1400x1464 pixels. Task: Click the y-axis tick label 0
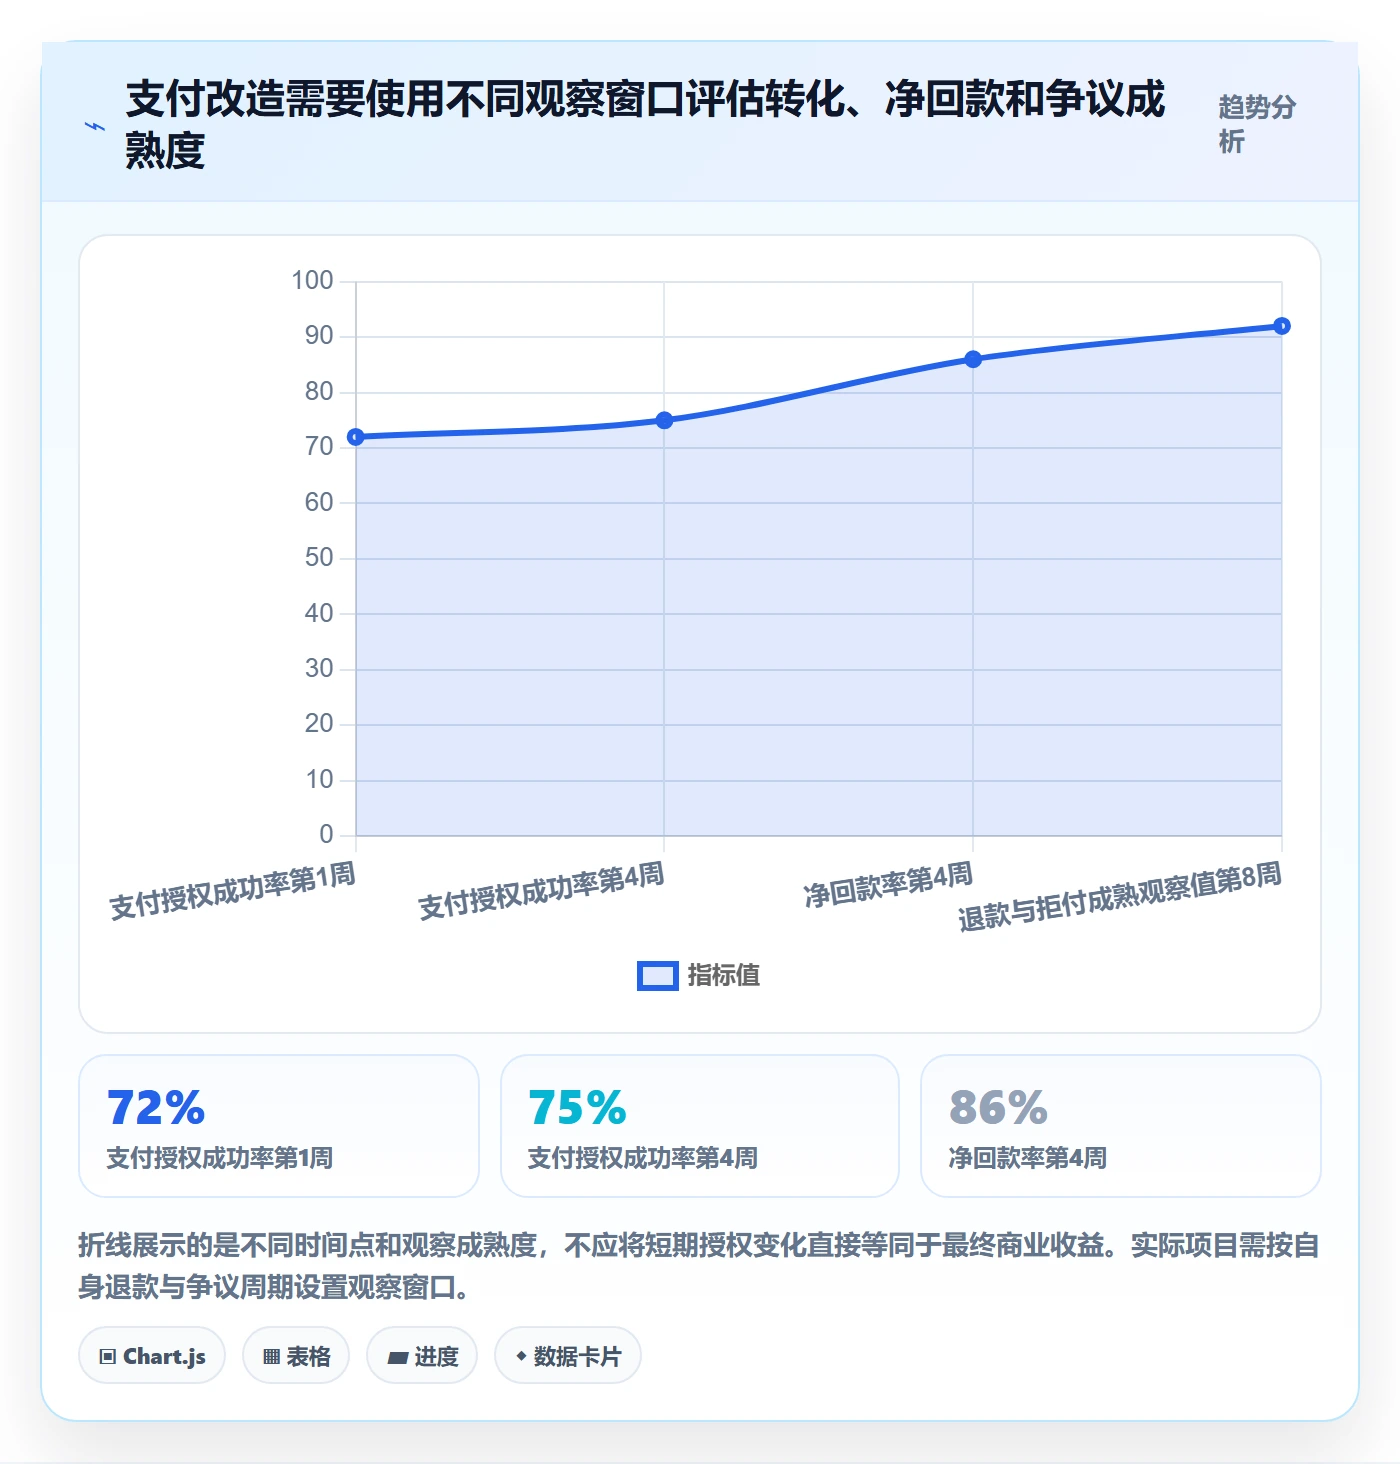(326, 834)
